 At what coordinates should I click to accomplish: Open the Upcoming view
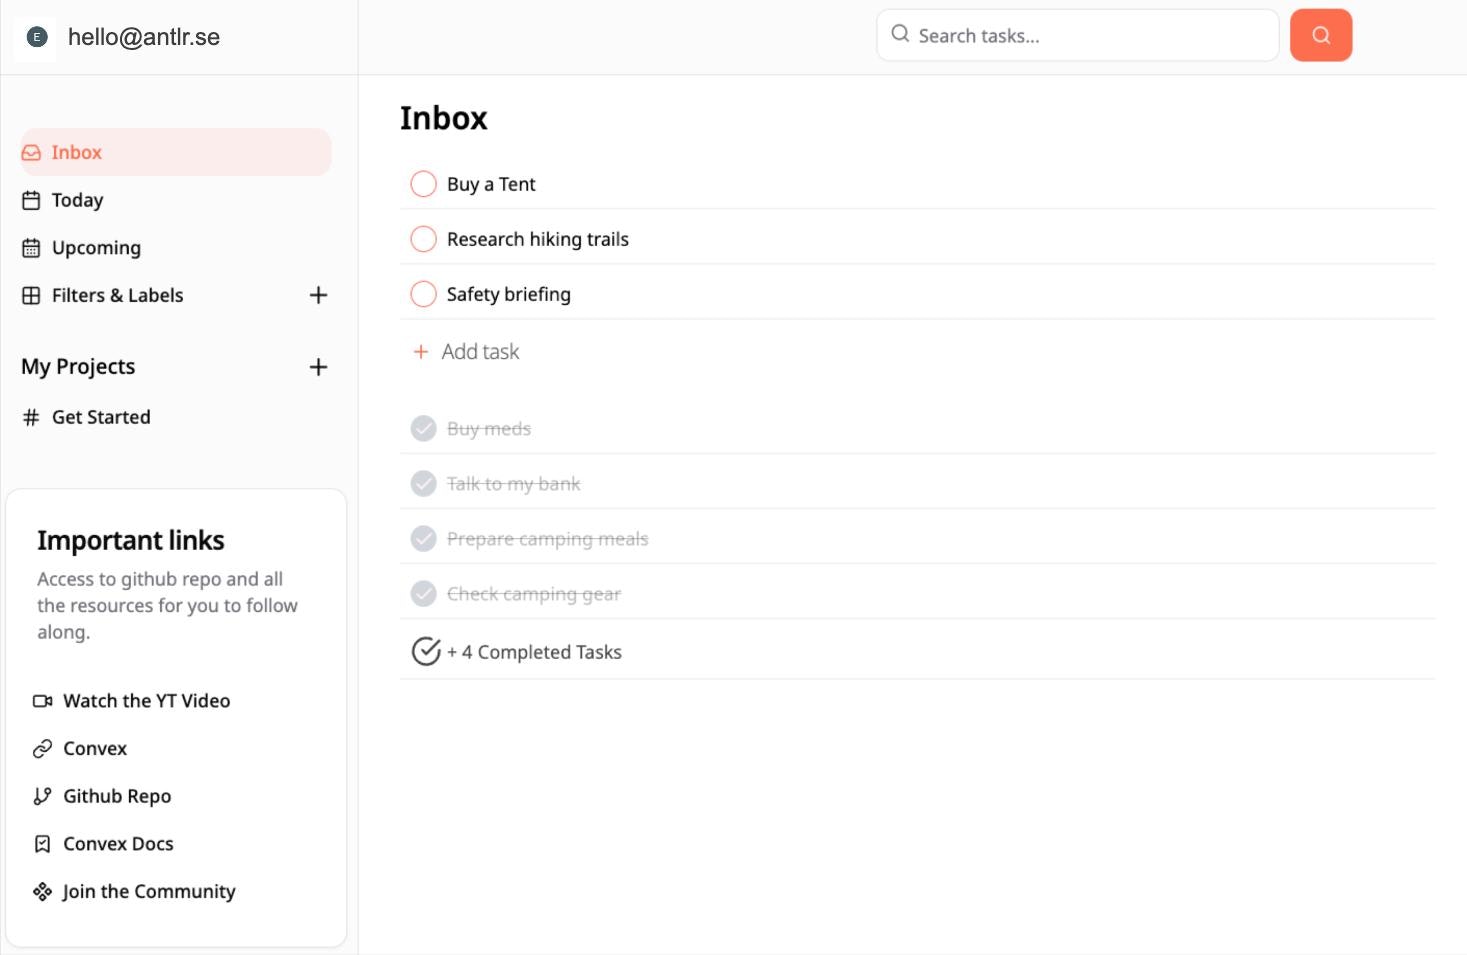[x=96, y=248]
